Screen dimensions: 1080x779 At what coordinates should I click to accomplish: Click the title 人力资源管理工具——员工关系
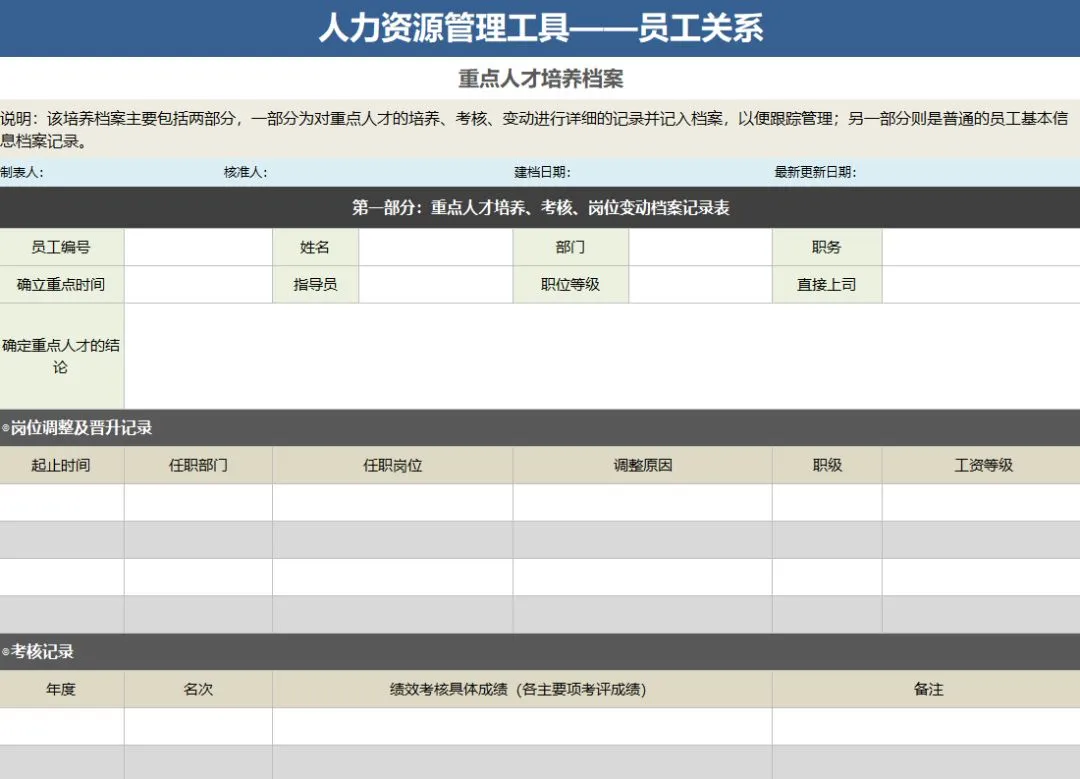(541, 28)
